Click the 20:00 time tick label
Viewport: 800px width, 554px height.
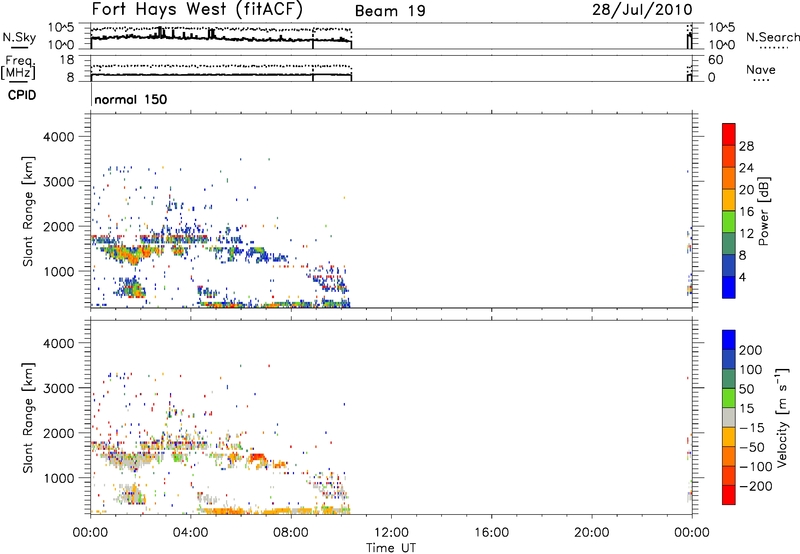pyautogui.click(x=591, y=533)
